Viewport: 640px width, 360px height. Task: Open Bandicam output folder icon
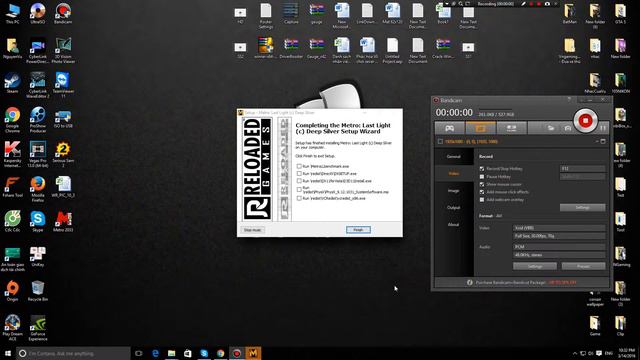(x=551, y=128)
